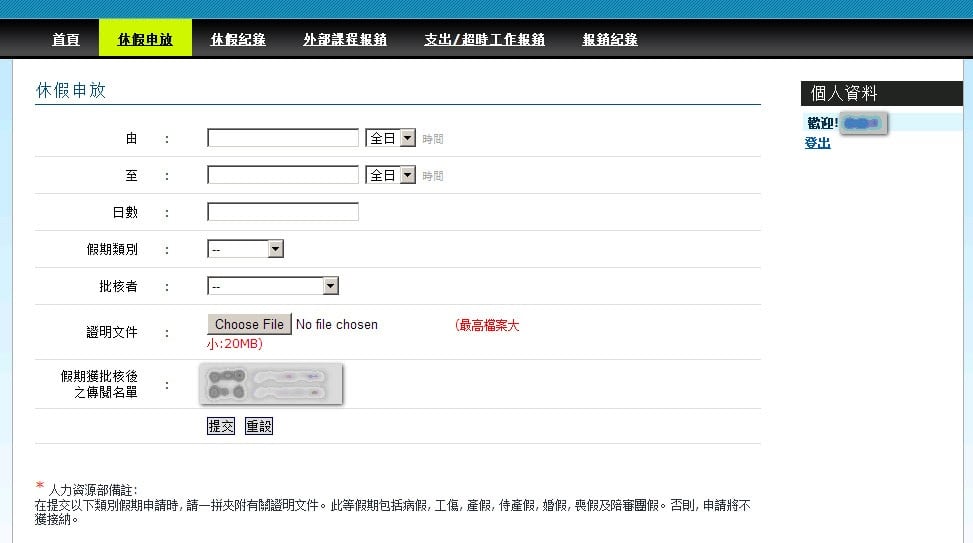Open 支出/超時工作報銷 expense claims tab
The height and width of the screenshot is (543, 973).
484,39
